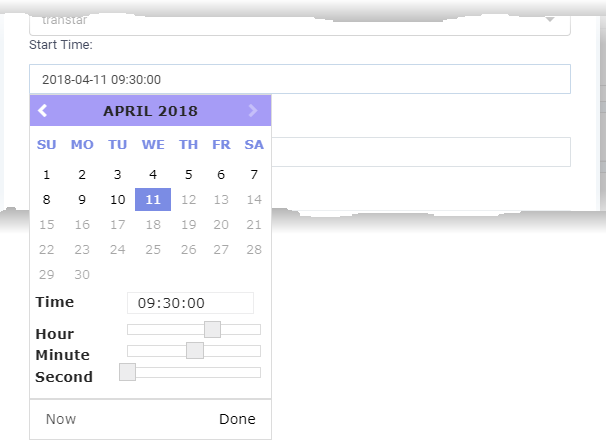Pick April 3 Tuesday date
The image size is (606, 448).
(x=117, y=175)
